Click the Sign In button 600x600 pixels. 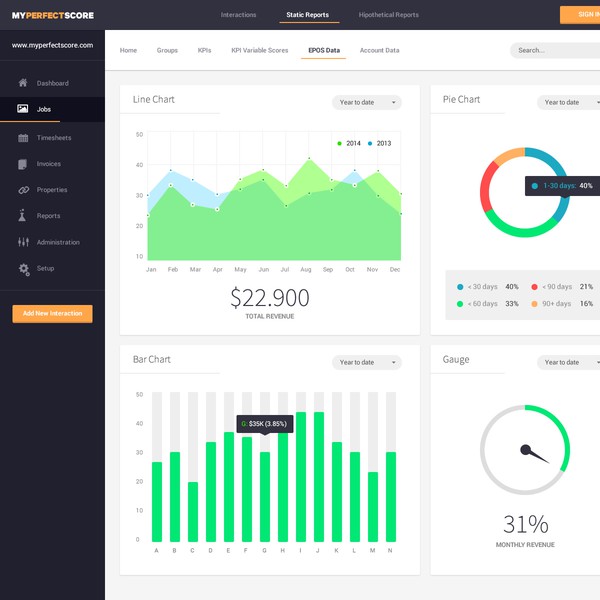580,15
